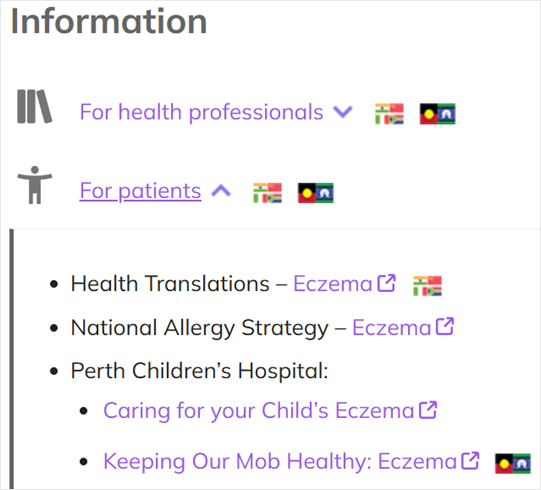Image resolution: width=541 pixels, height=490 pixels.
Task: Collapse the For patients up chevron
Action: [x=221, y=190]
